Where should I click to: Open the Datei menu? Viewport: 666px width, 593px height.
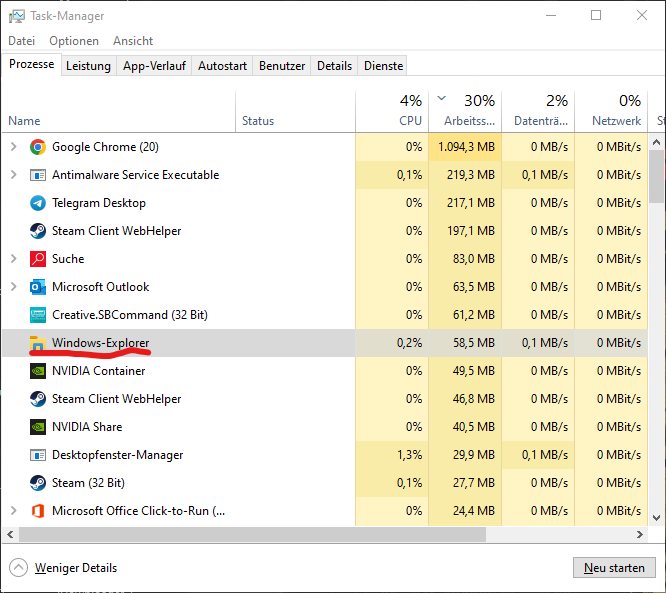point(22,41)
